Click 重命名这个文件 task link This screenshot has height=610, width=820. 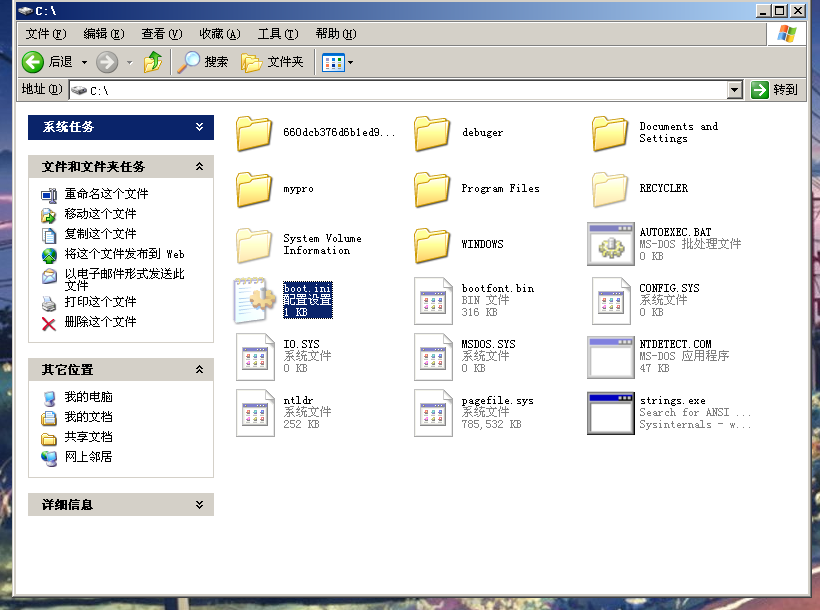[x=106, y=194]
